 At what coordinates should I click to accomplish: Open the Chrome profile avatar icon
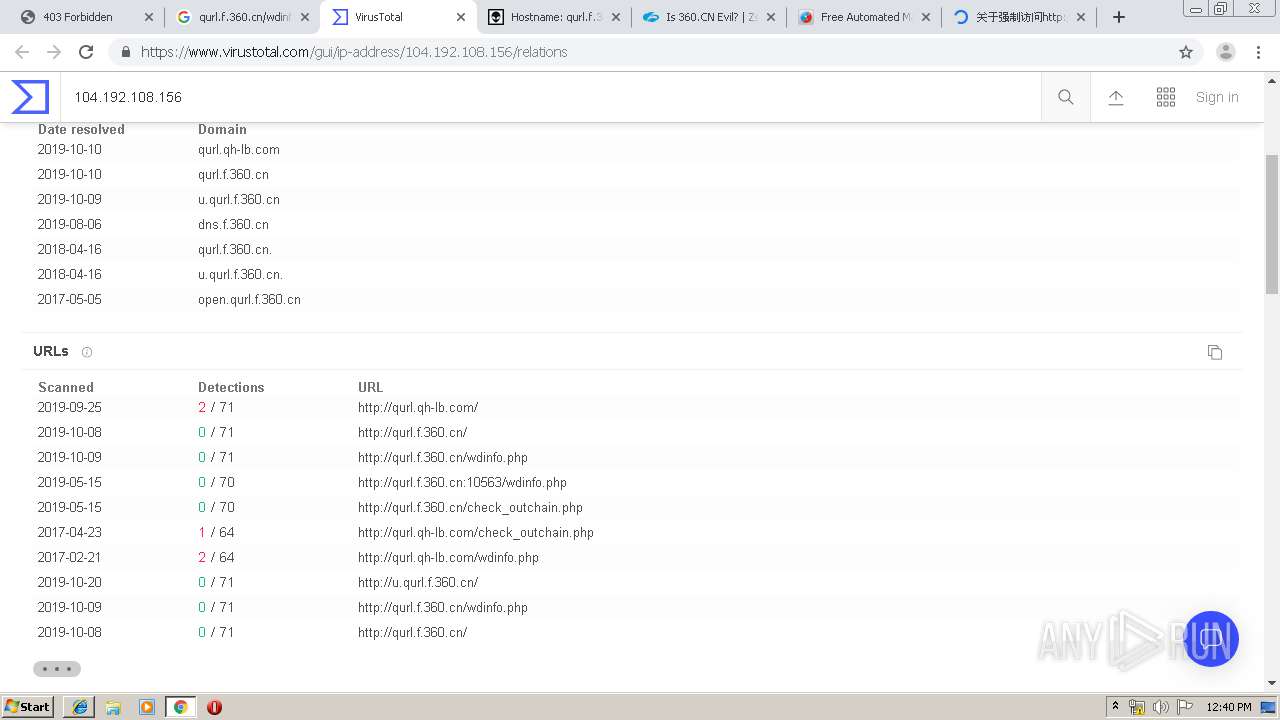click(1226, 52)
